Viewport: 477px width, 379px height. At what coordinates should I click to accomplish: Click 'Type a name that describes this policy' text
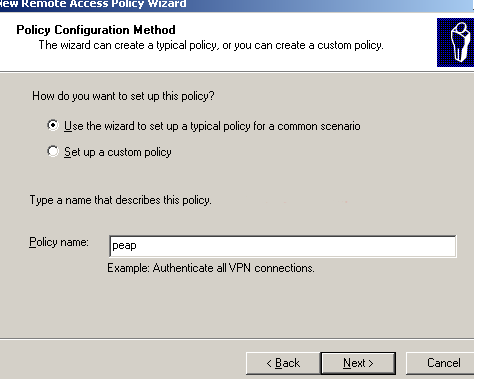(x=120, y=200)
